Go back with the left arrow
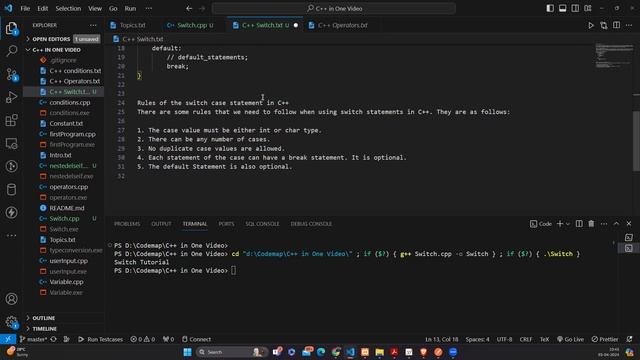The height and width of the screenshot is (360, 640). point(189,8)
